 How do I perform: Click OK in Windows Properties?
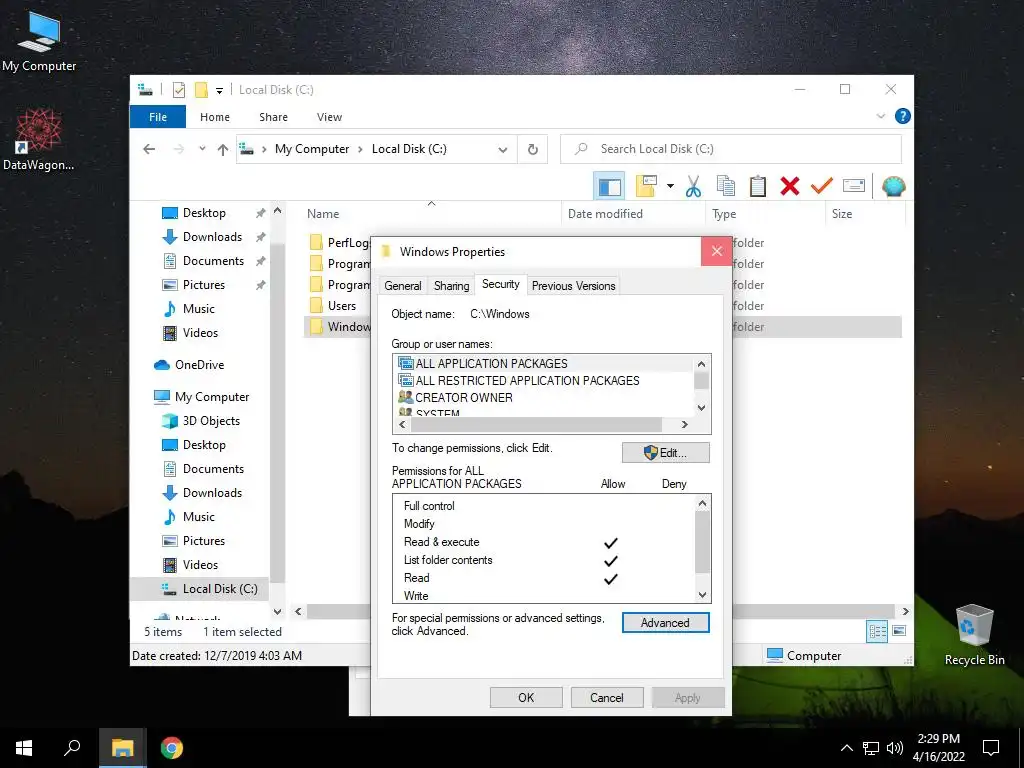point(526,697)
